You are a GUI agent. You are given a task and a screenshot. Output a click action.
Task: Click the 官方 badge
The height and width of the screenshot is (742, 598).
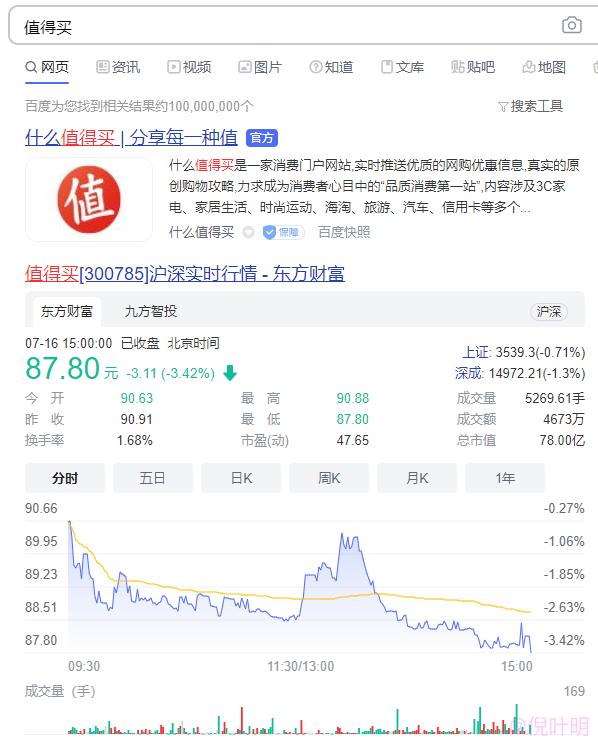pos(262,138)
